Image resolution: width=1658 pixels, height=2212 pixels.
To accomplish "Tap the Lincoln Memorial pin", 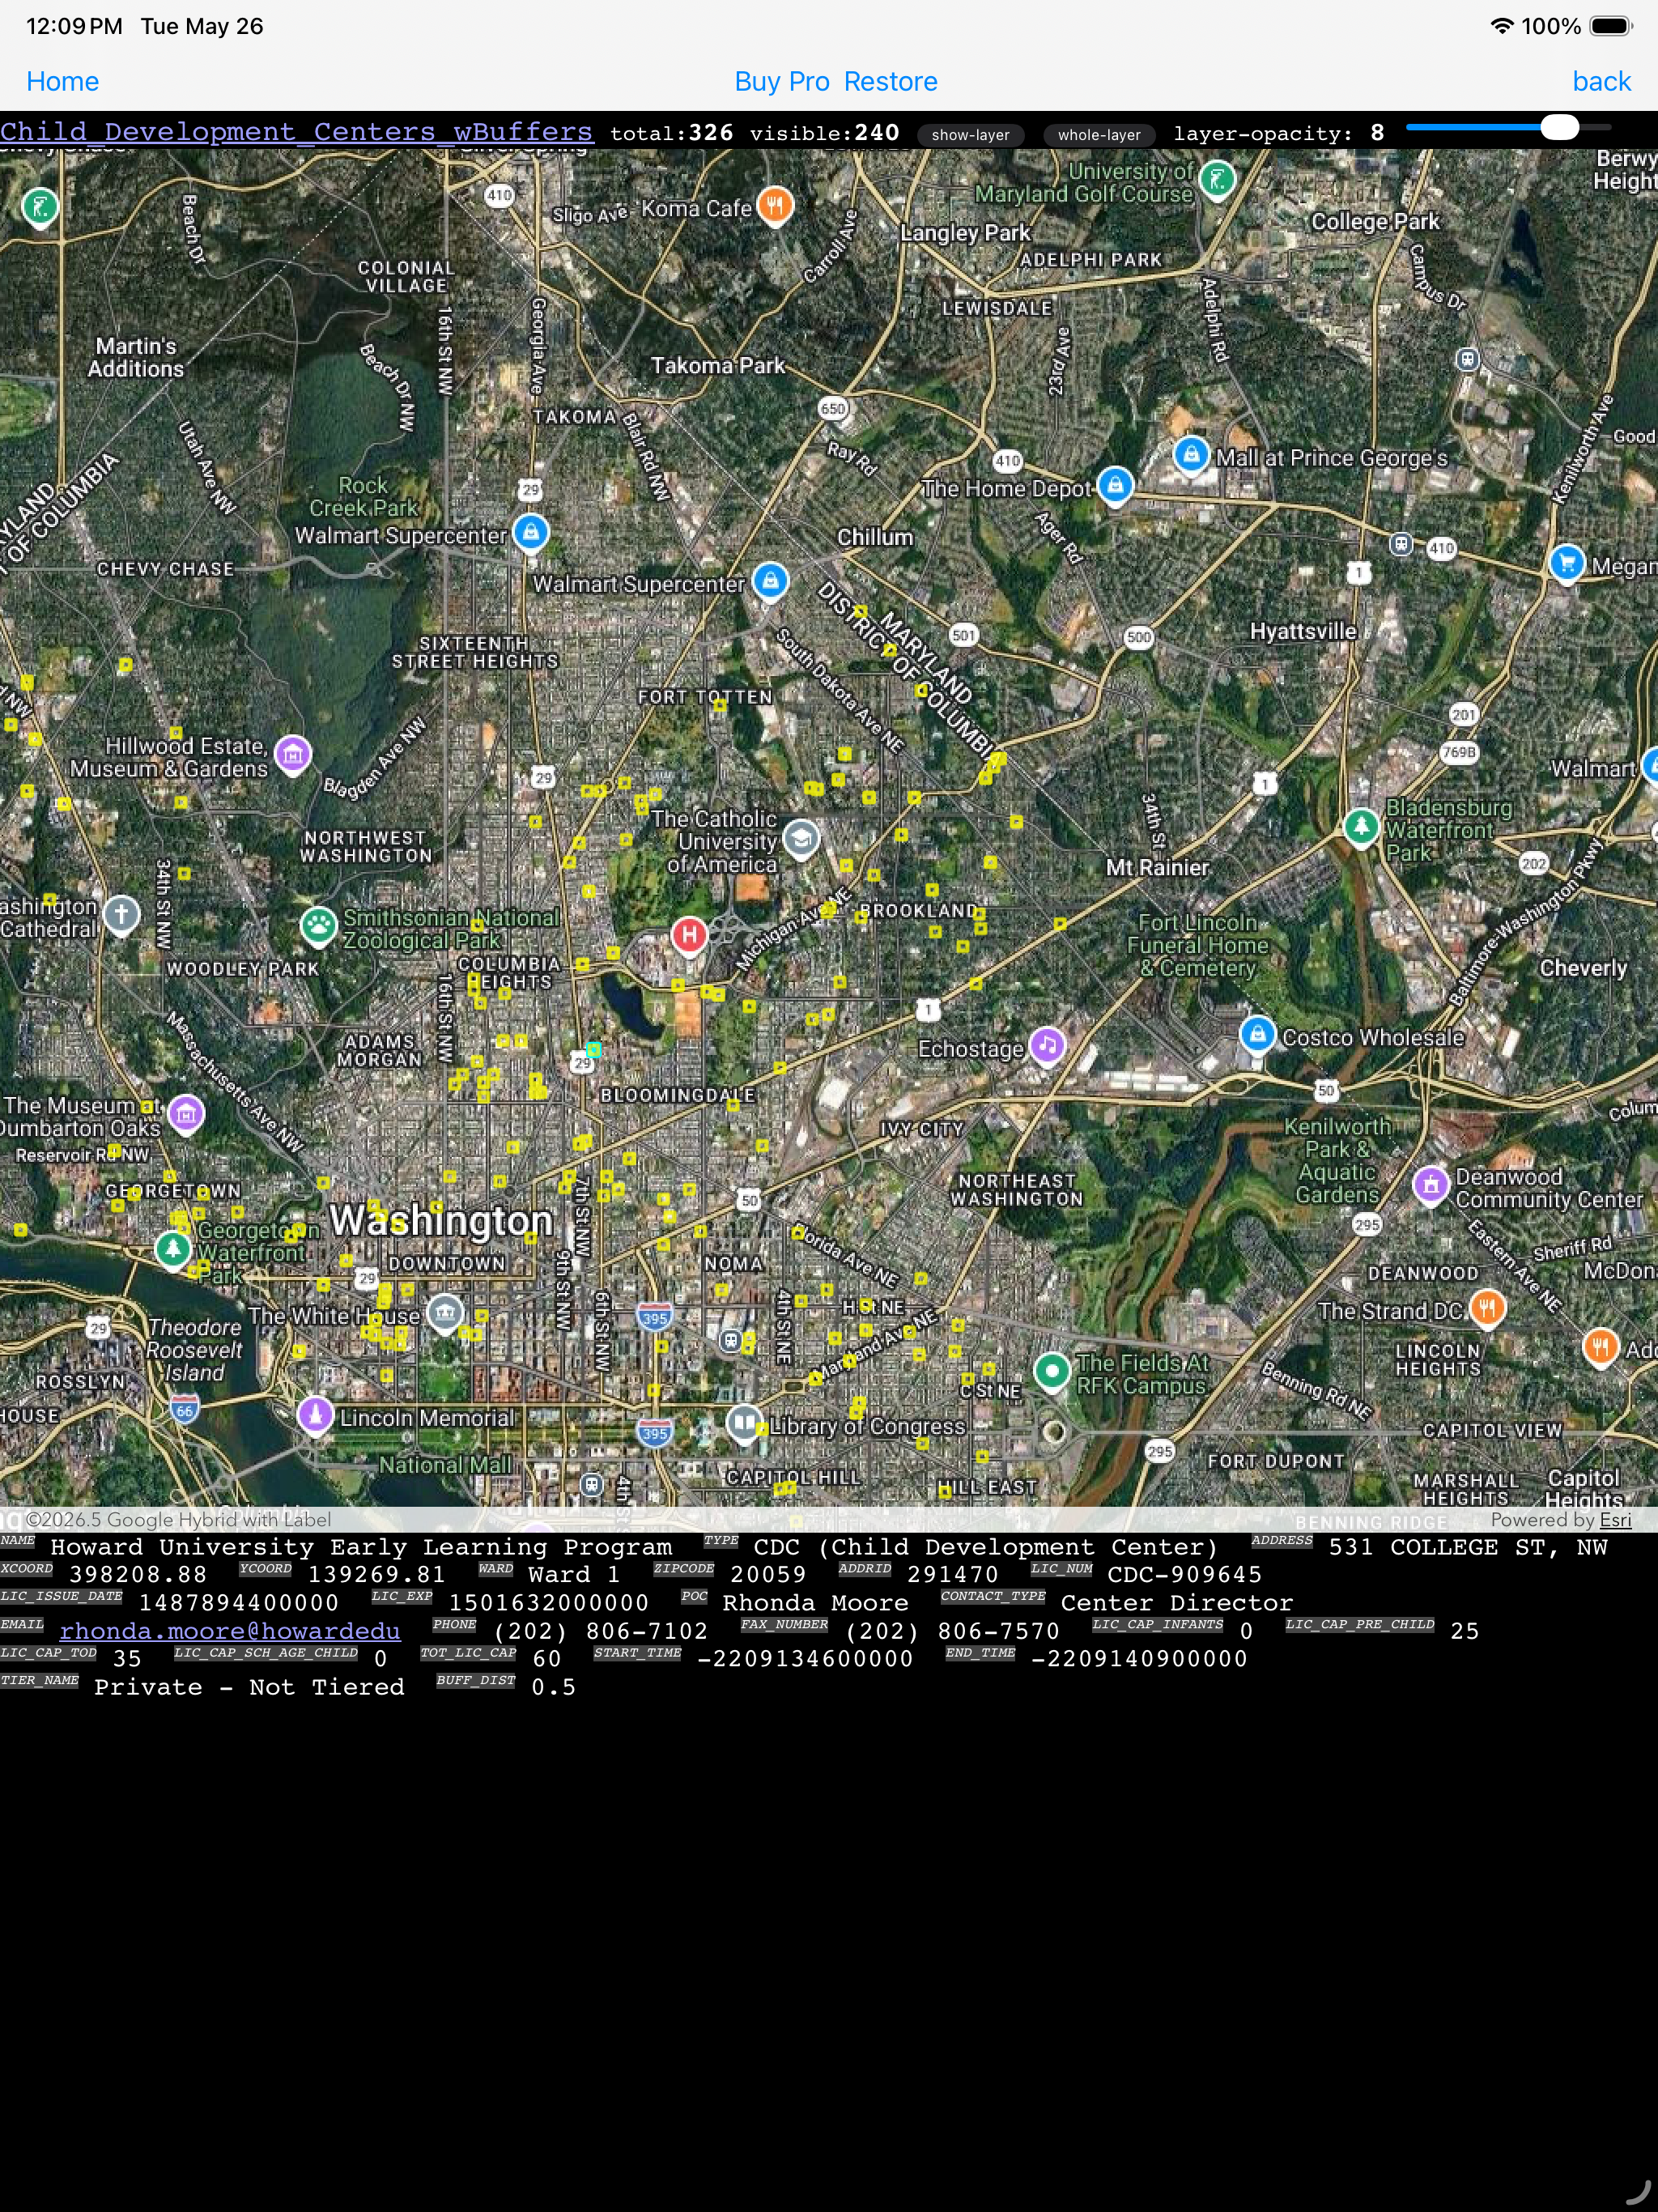I will coord(315,1416).
